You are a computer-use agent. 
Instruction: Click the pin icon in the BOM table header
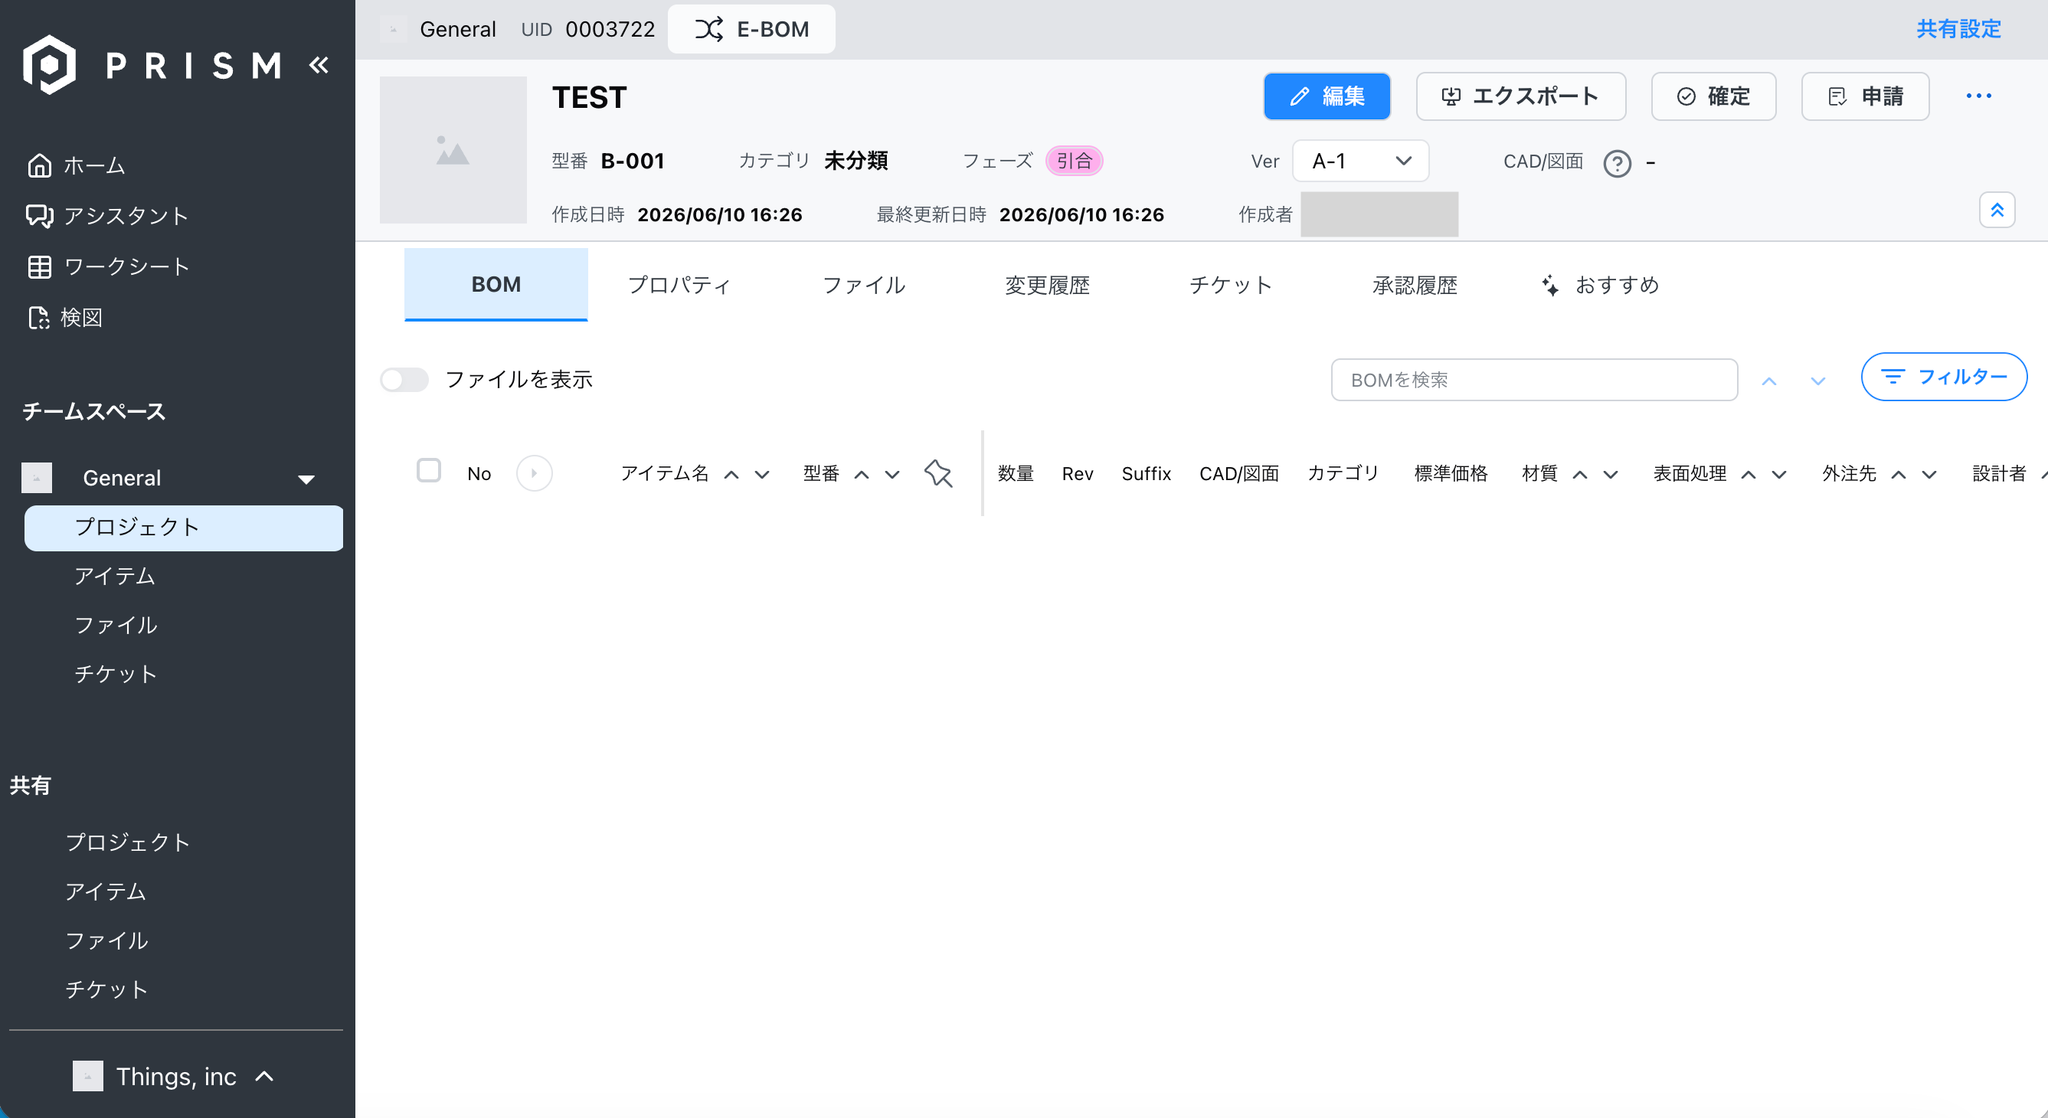pyautogui.click(x=938, y=473)
